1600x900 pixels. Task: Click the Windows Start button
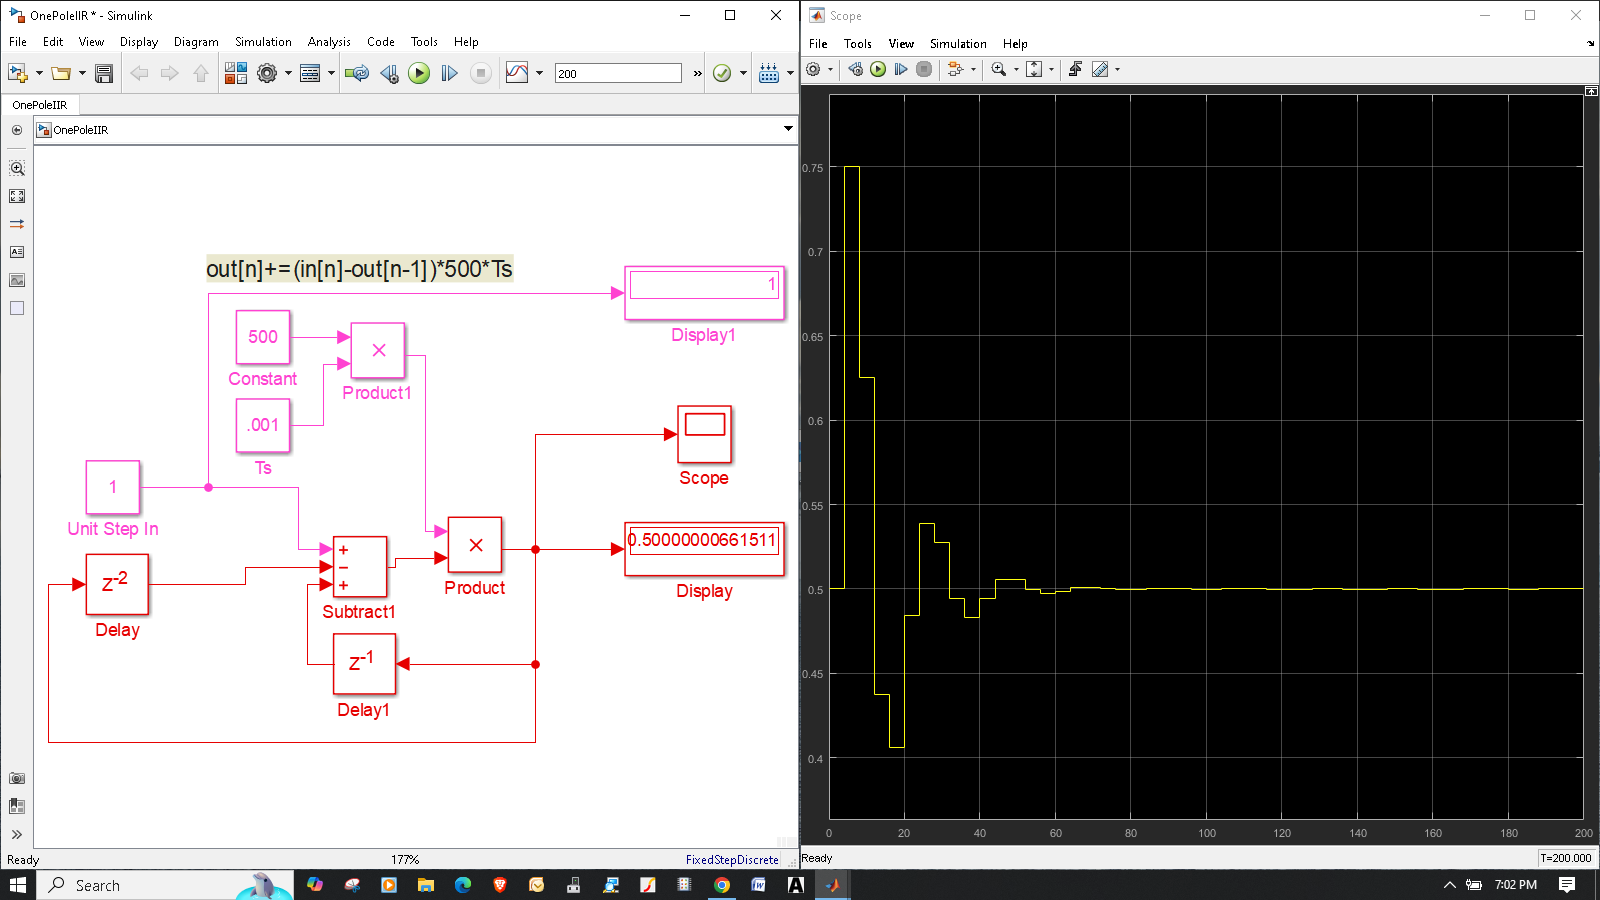tap(18, 885)
